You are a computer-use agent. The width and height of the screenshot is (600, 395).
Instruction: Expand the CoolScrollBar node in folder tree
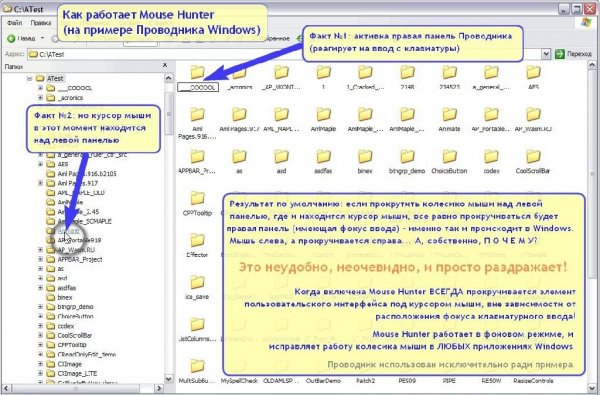pos(40,335)
